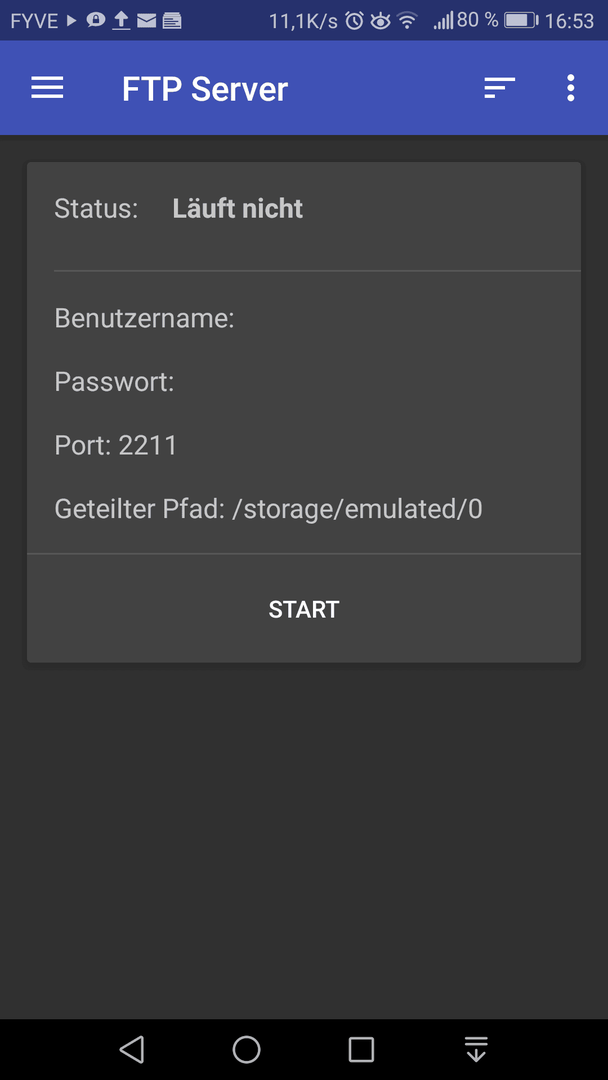Tap the sort/filter icon in app bar
Screen dimensions: 608x1080
[499, 88]
